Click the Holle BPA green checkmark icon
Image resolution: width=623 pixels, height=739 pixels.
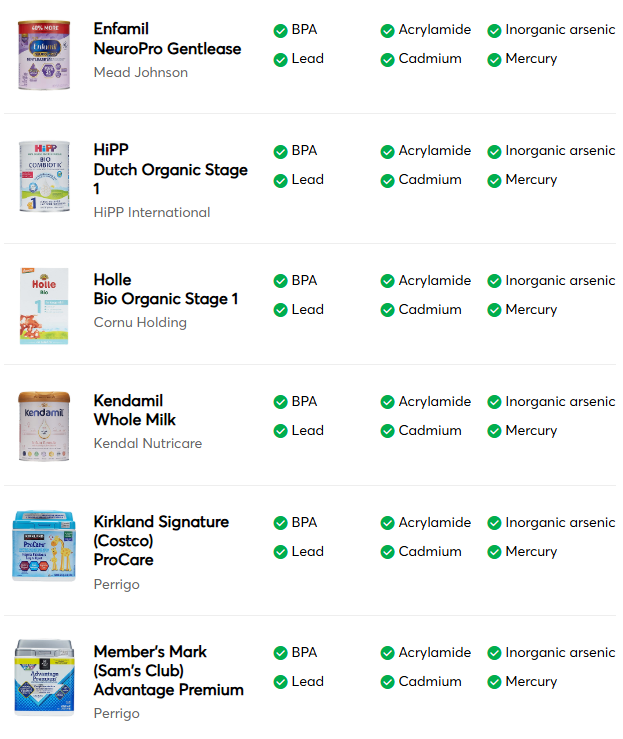pyautogui.click(x=281, y=282)
